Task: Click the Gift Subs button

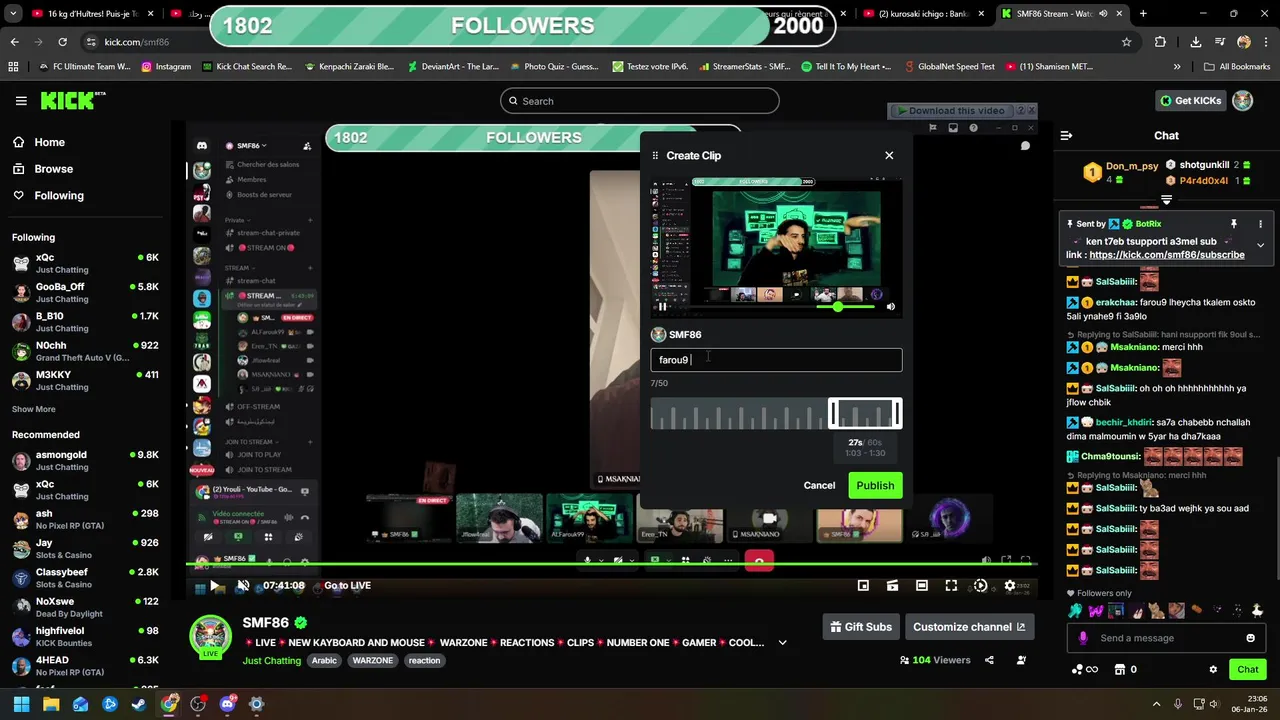Action: click(x=861, y=627)
